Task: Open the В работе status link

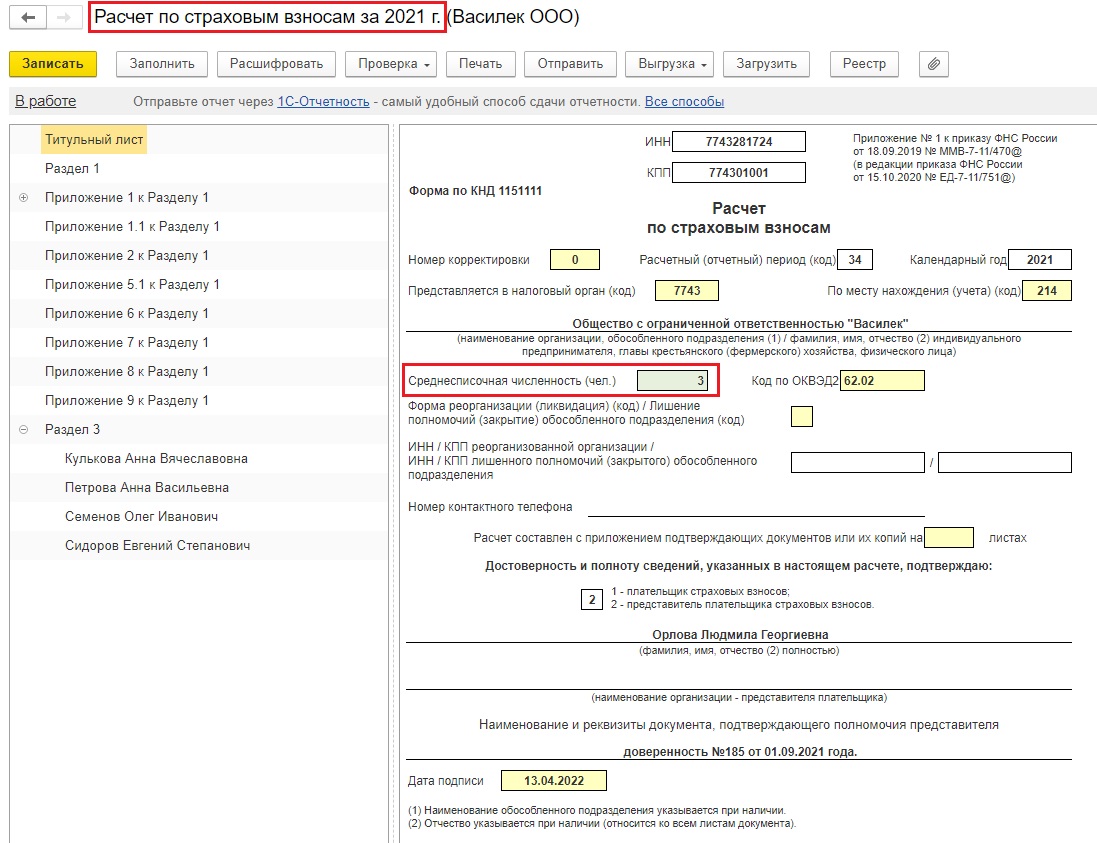Action: 45,101
